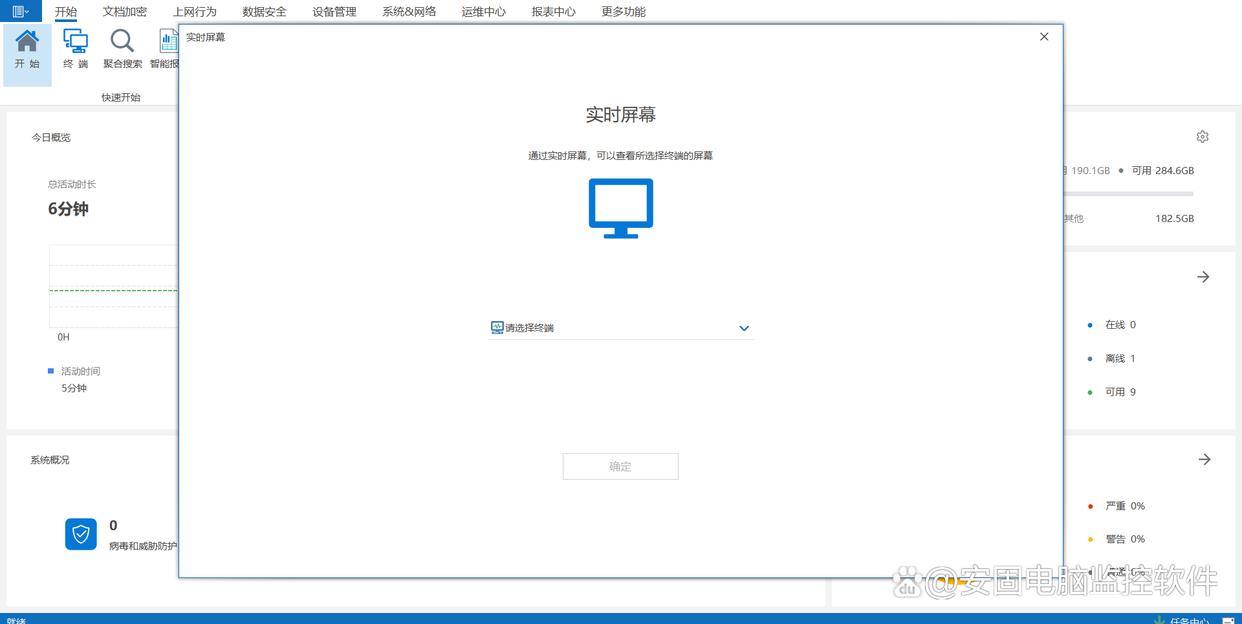Click the 今日概览 panel title
Viewport: 1242px width, 624px height.
(x=51, y=137)
